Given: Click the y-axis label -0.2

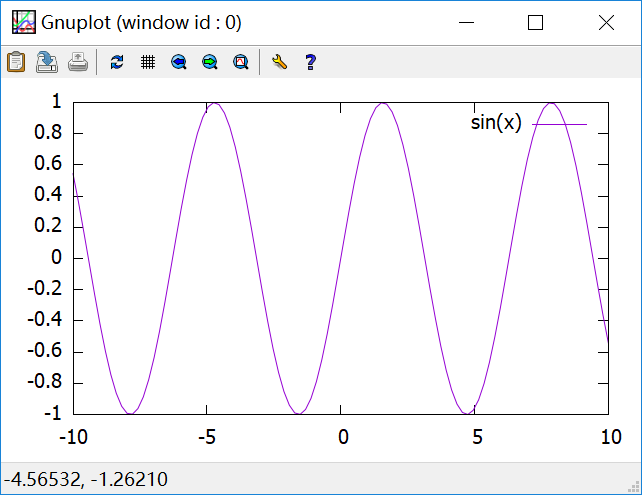Looking at the screenshot, I should [x=45, y=289].
